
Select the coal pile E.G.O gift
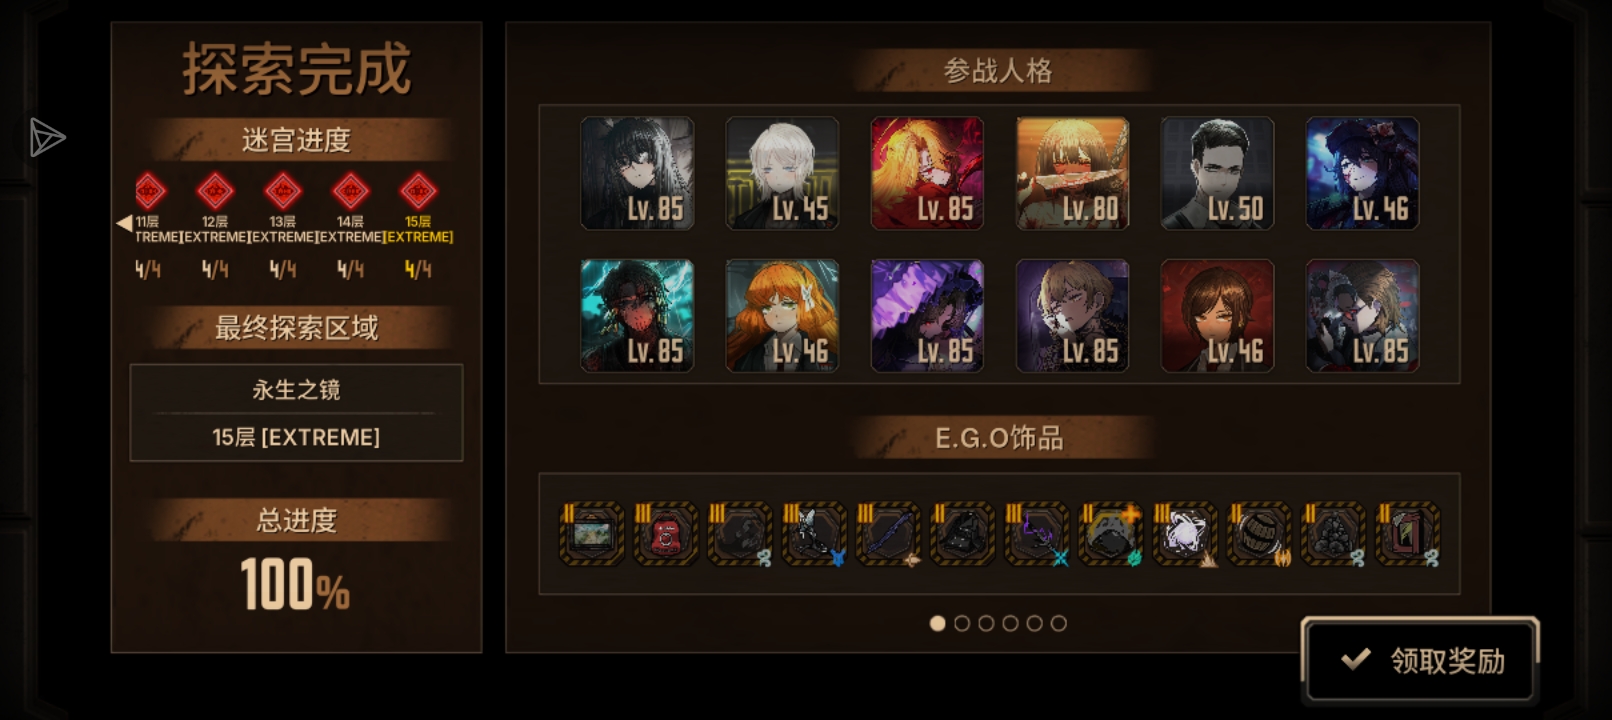[1332, 534]
